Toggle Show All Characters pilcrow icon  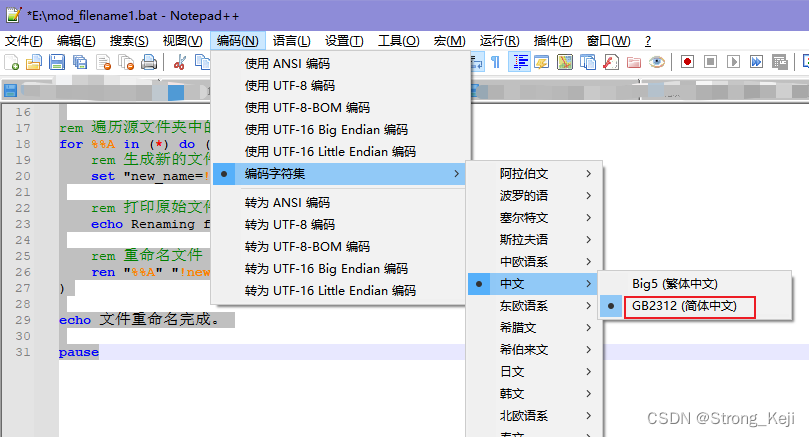coord(495,62)
